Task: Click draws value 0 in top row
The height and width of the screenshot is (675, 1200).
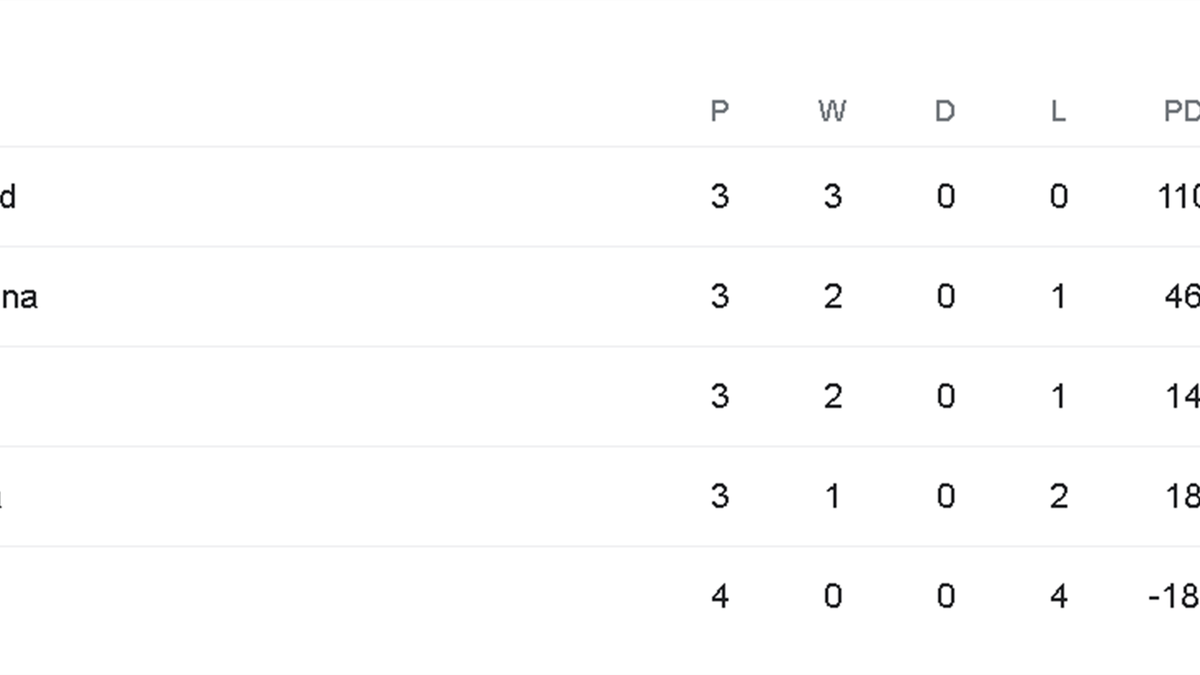Action: pos(945,197)
